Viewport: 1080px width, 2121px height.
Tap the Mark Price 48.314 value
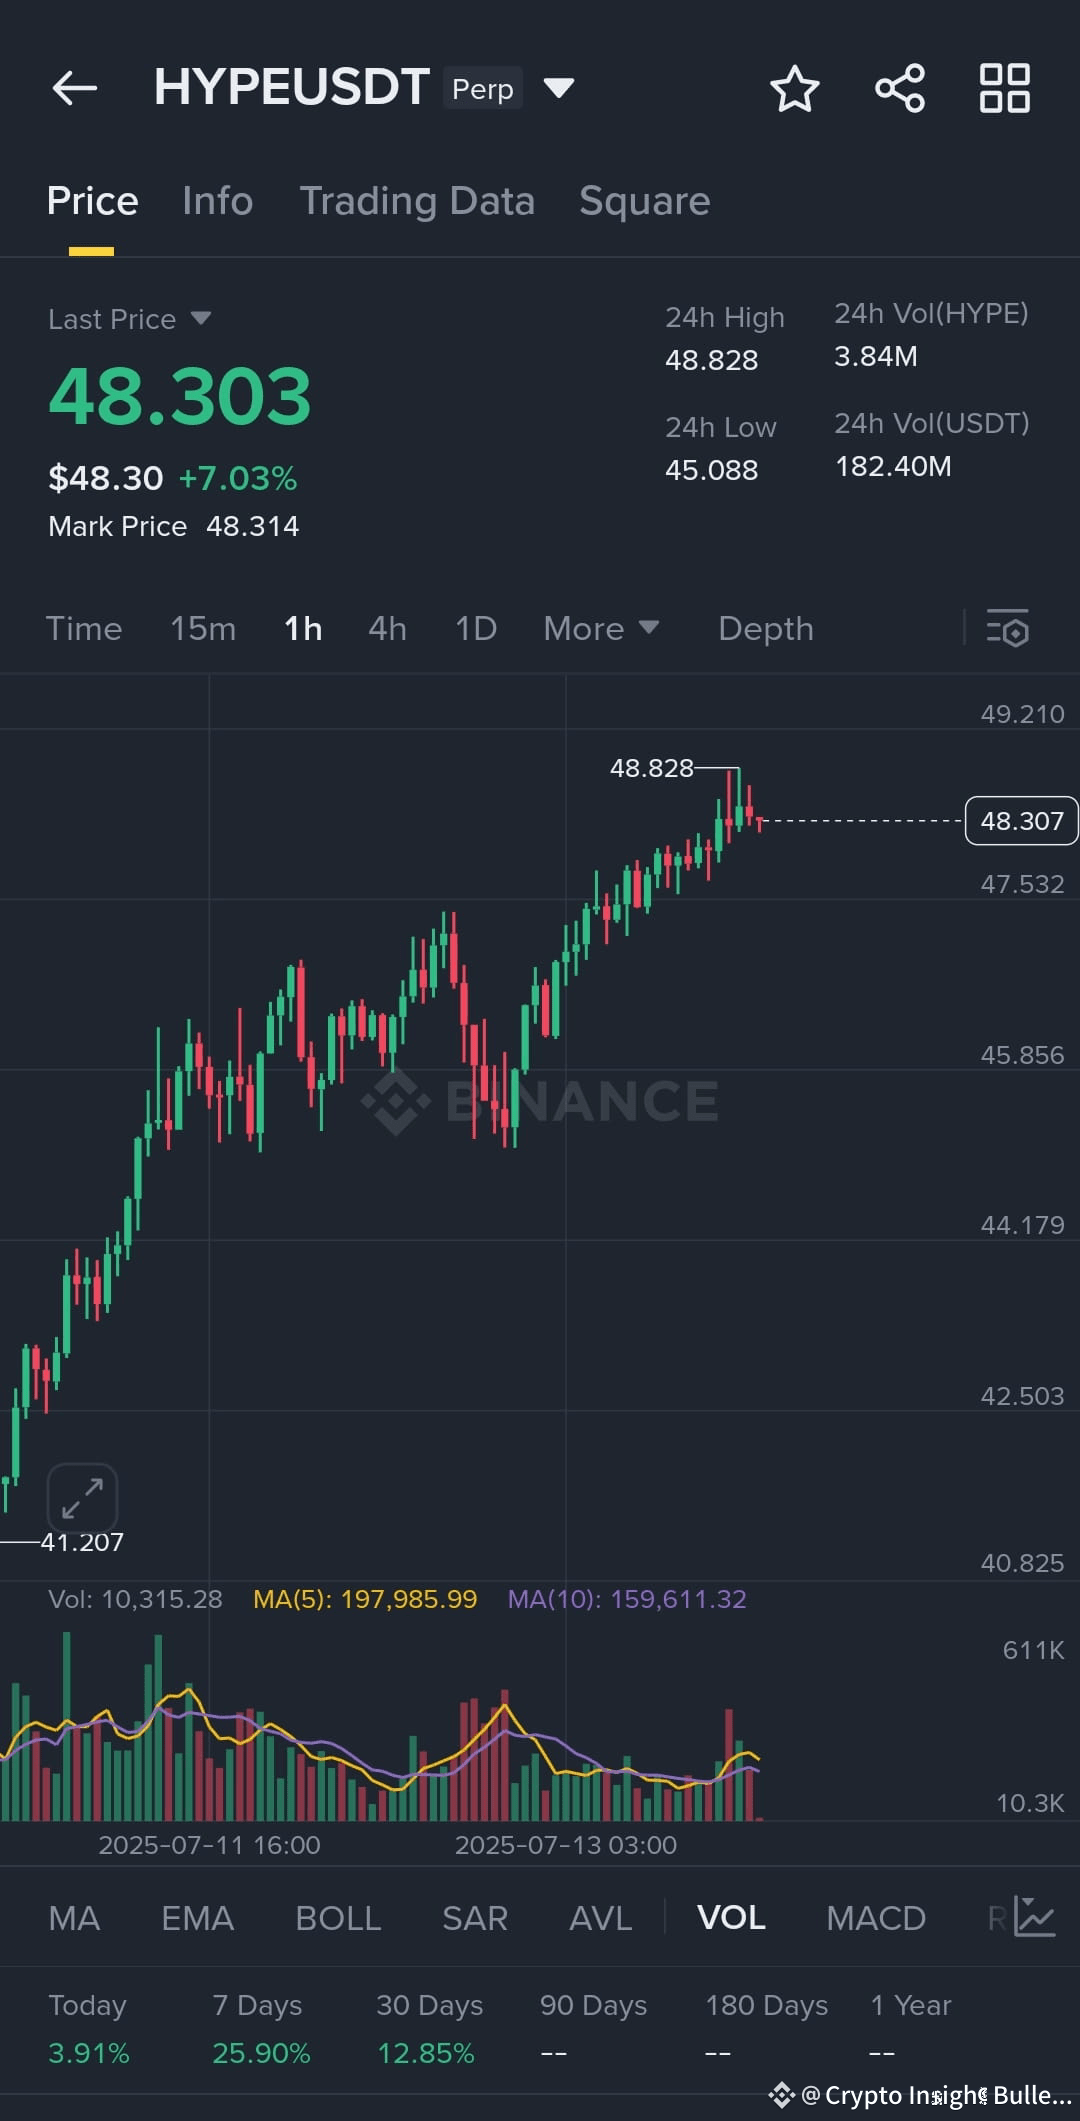[x=253, y=526]
